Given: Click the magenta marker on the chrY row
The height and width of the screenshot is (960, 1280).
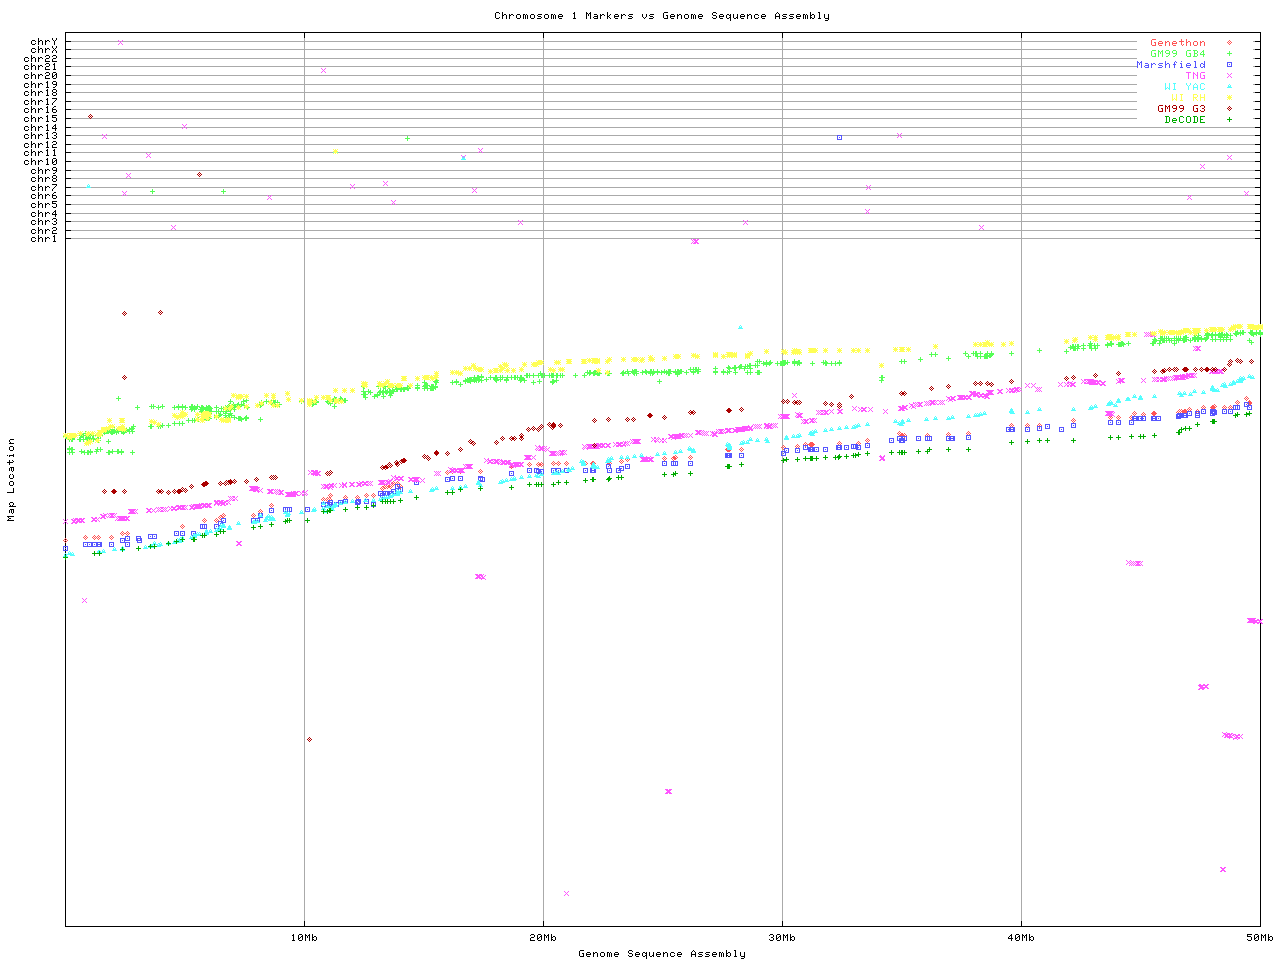Looking at the screenshot, I should 120,42.
